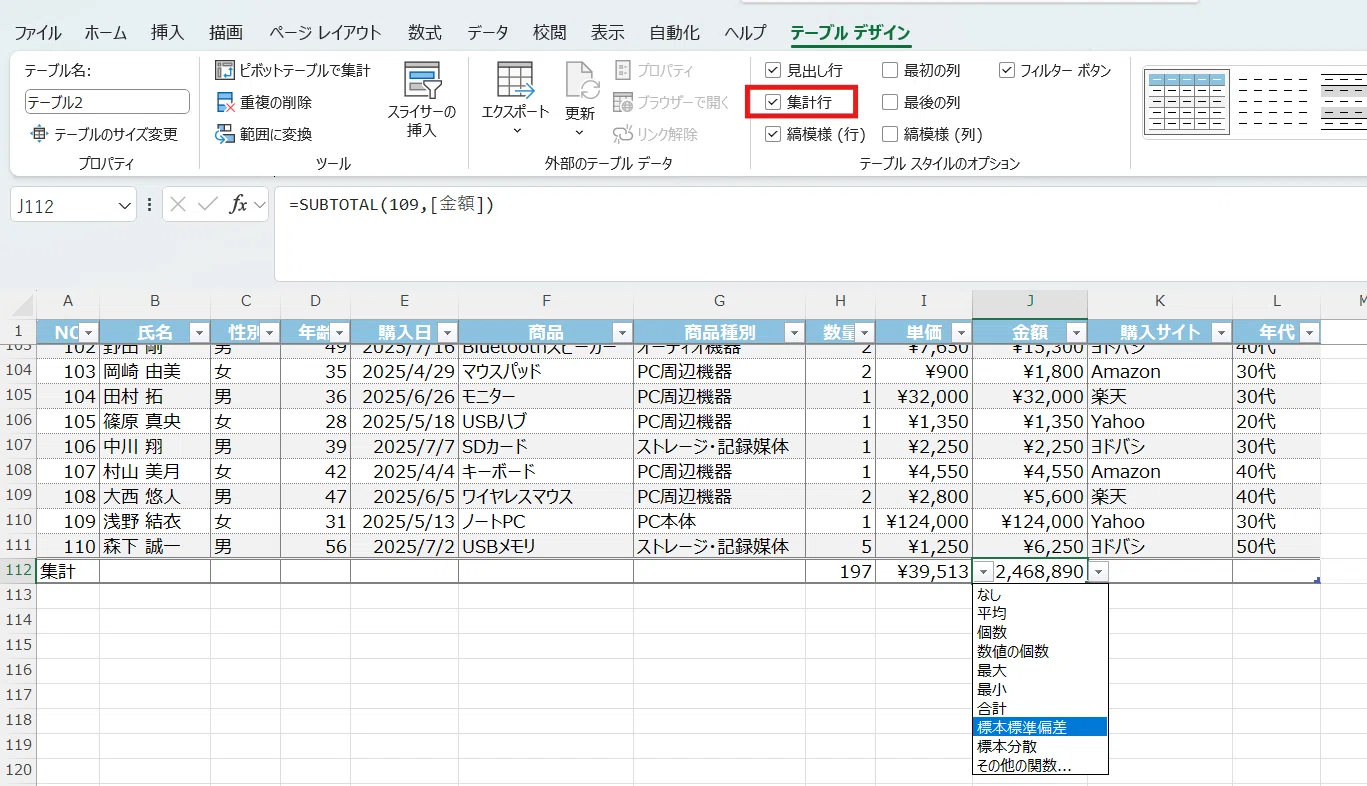Click テーブルのサイズ変更

[x=104, y=134]
